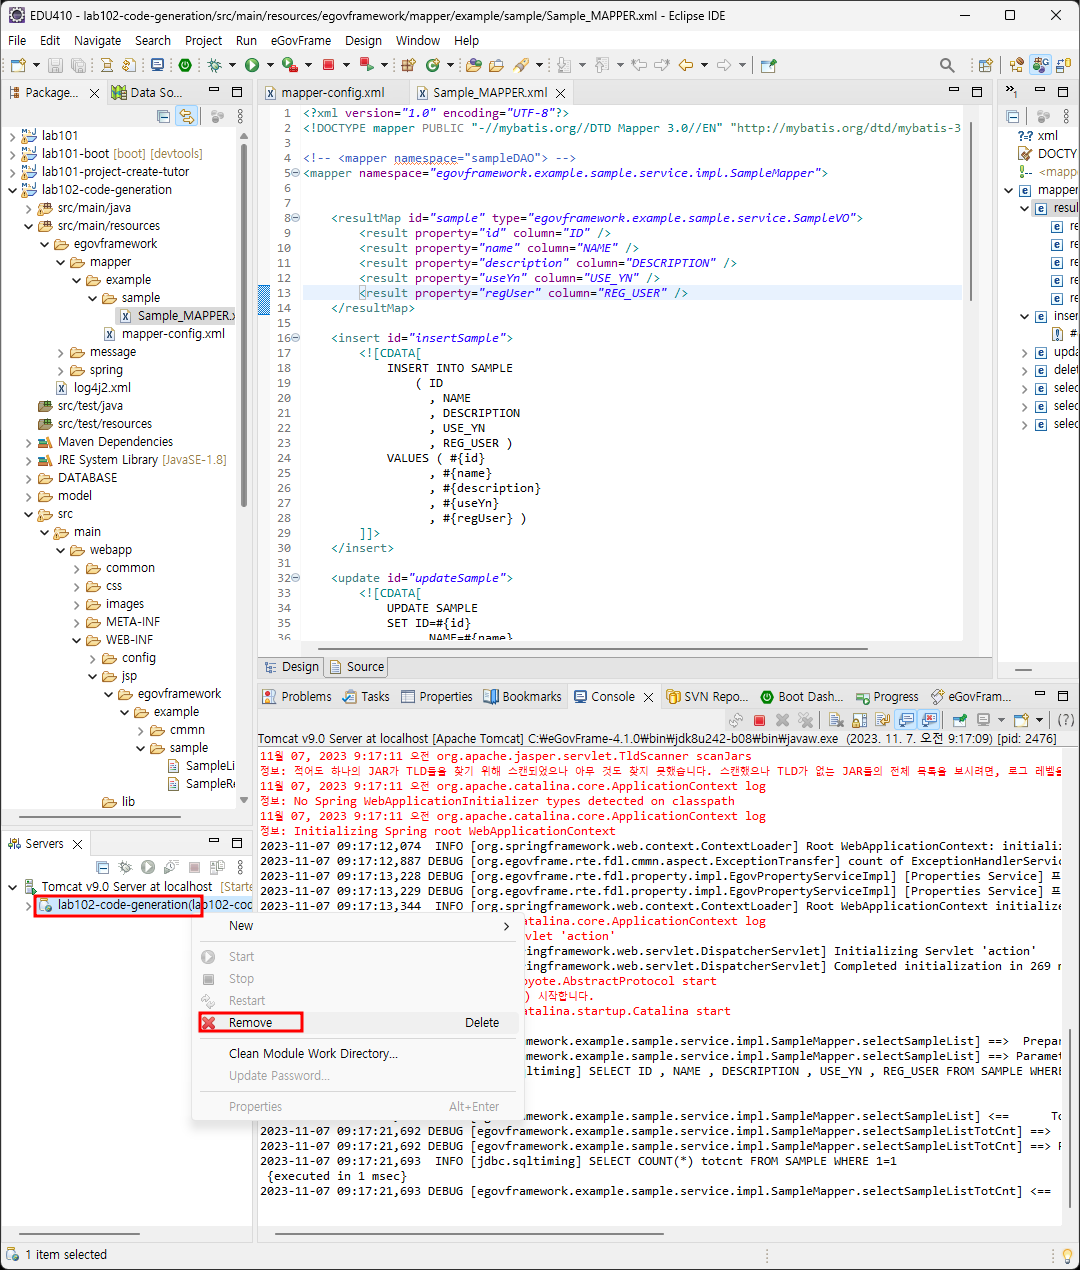This screenshot has width=1080, height=1270.
Task: Switch to the Source editor tab
Action: click(x=357, y=667)
